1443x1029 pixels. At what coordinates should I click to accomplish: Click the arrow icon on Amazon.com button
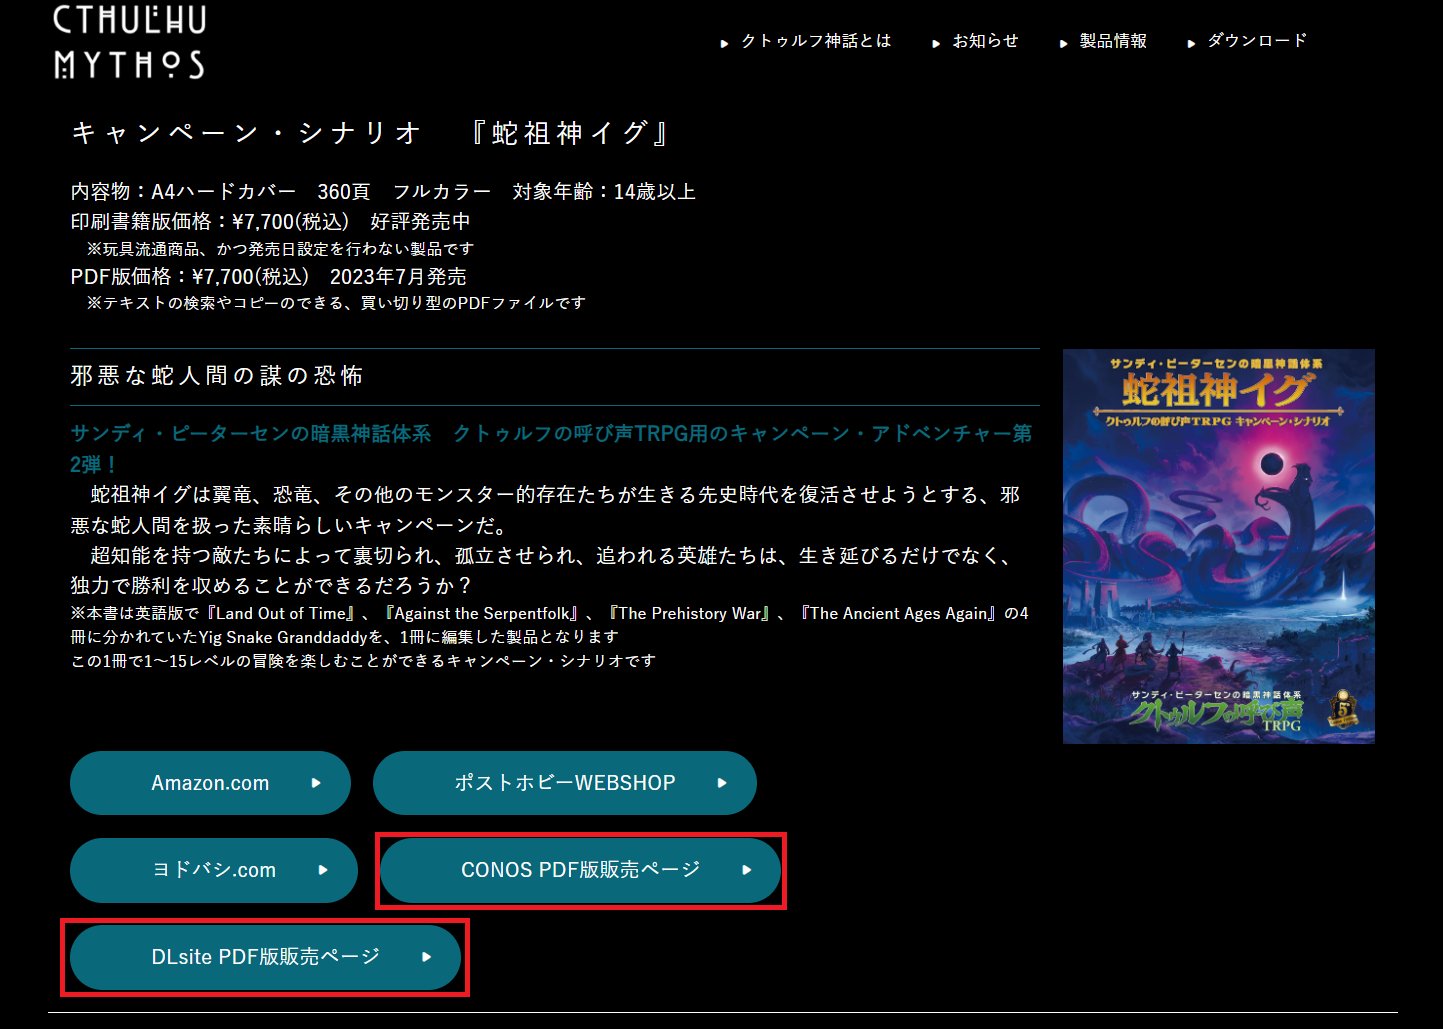[x=316, y=783]
